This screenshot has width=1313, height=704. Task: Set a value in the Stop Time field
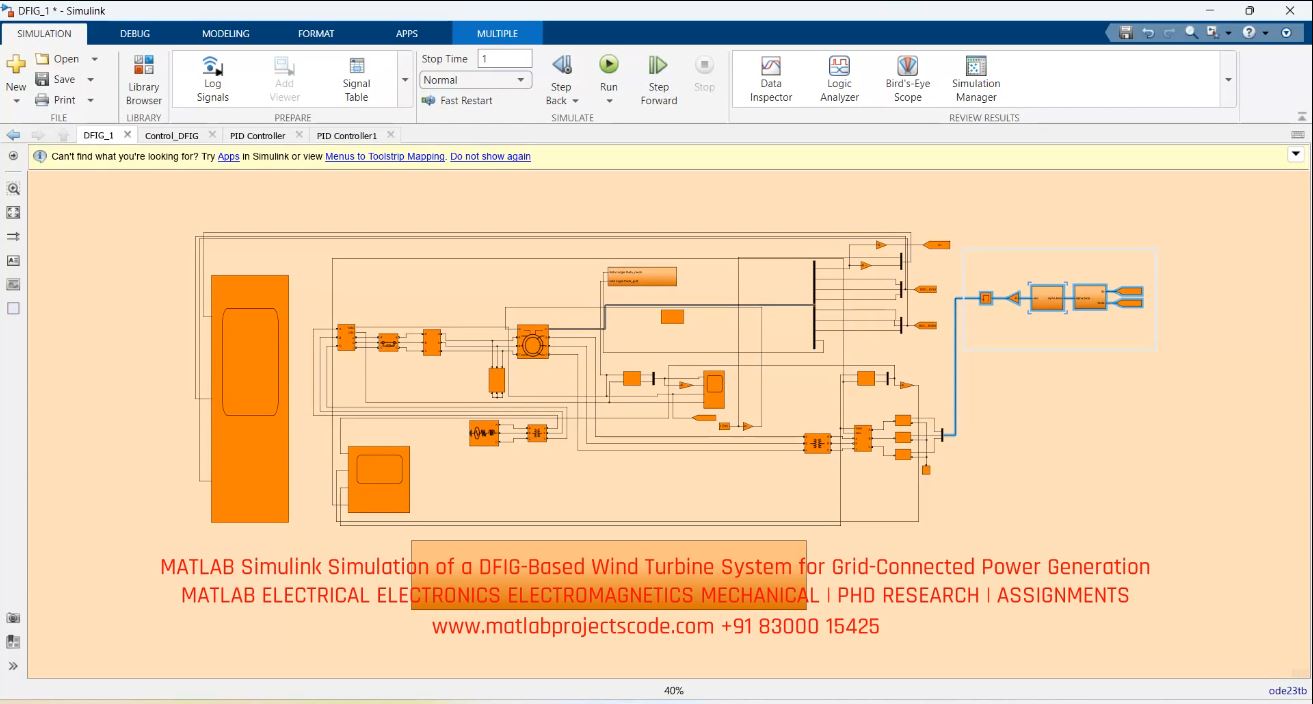coord(505,58)
